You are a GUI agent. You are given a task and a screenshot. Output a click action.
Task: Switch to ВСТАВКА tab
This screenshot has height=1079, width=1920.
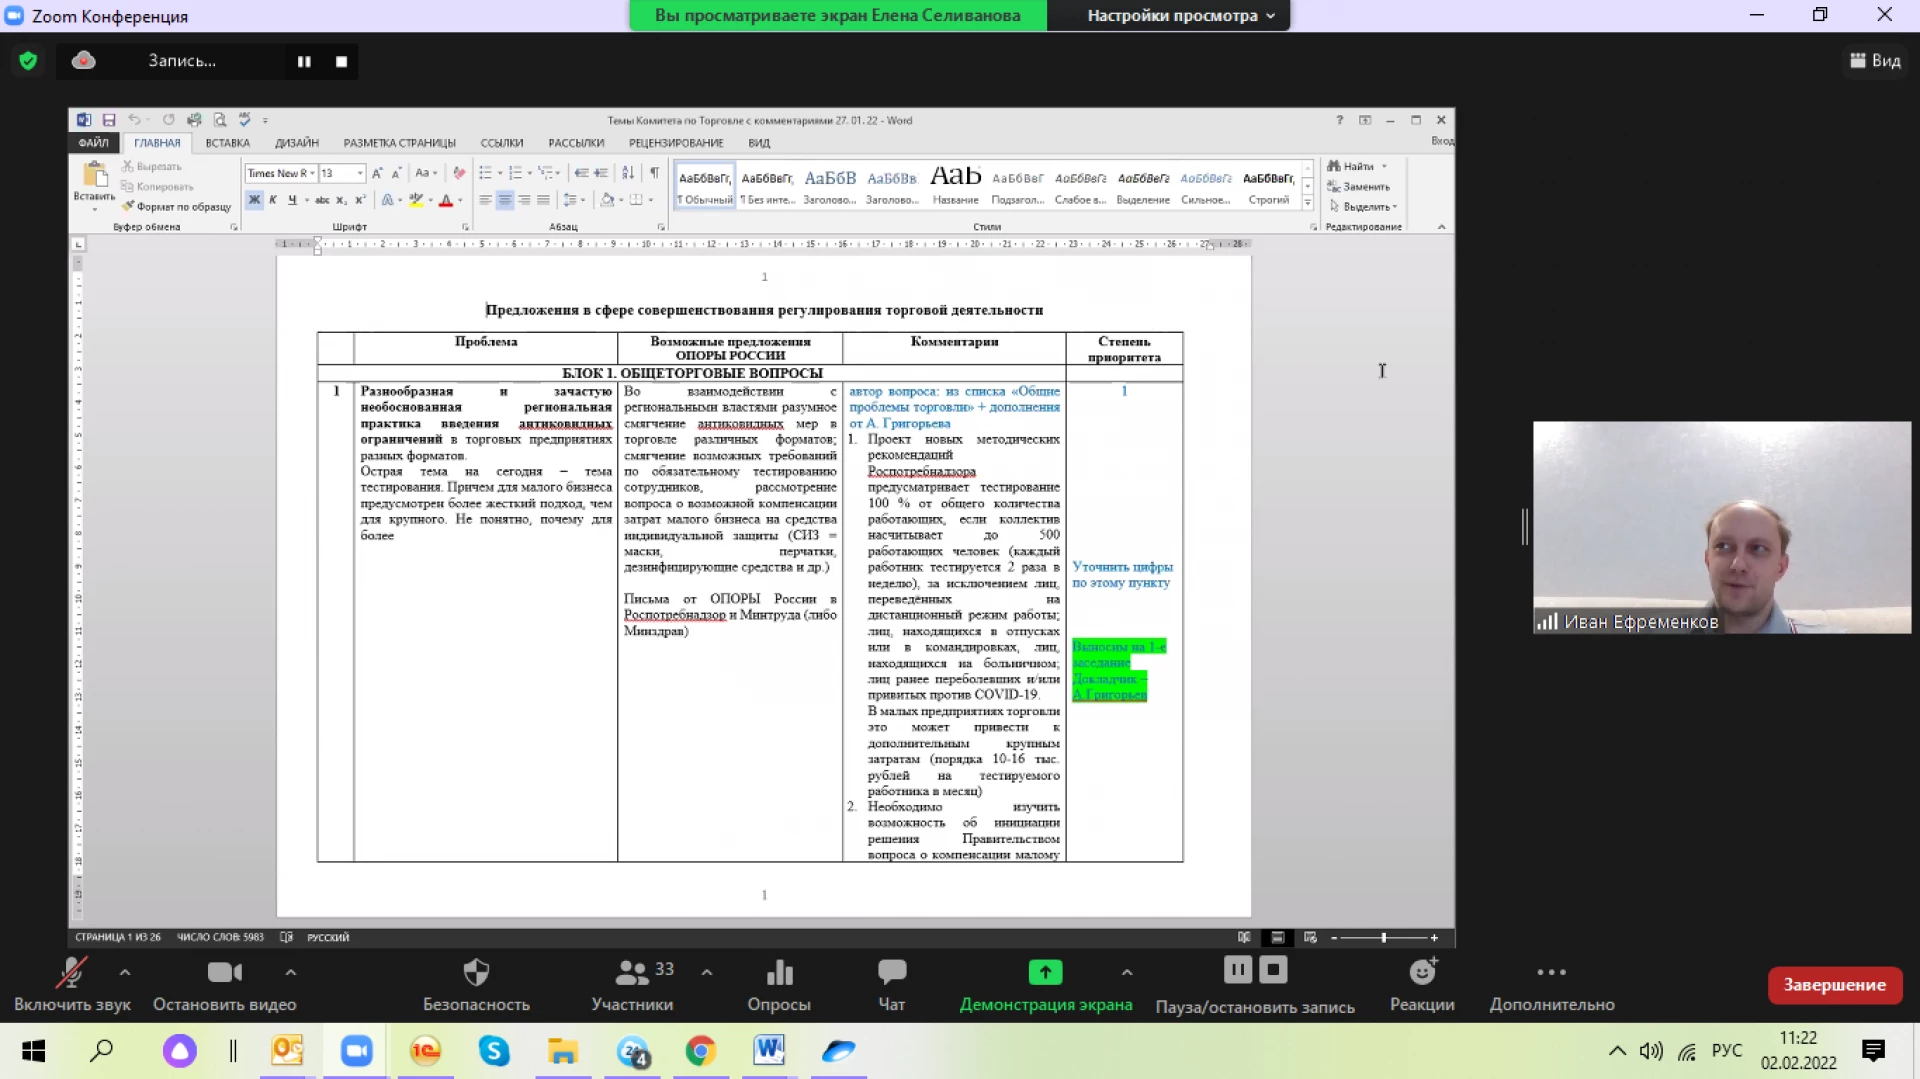pos(227,143)
